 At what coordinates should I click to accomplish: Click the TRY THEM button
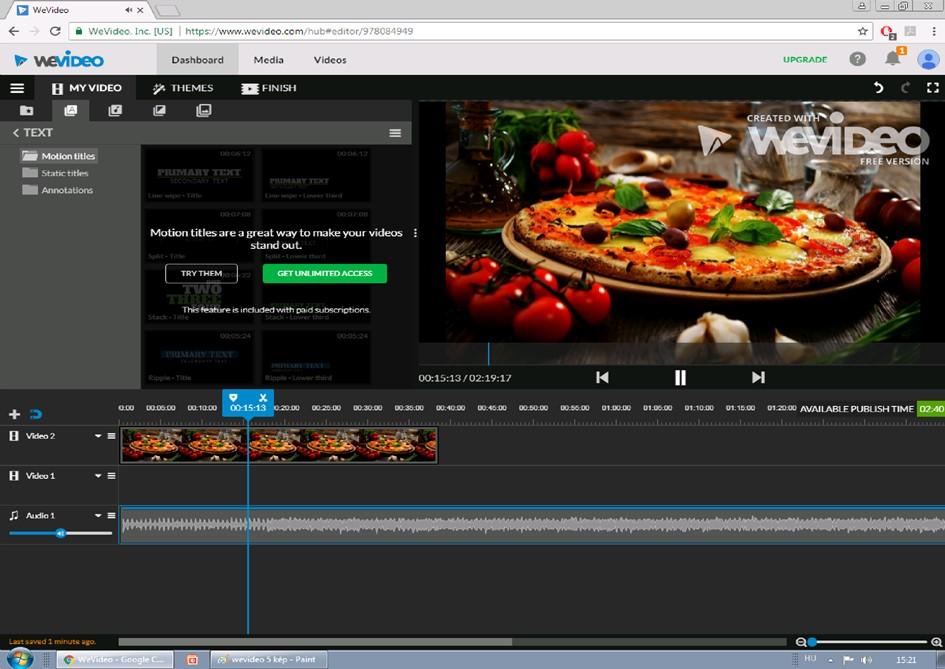click(x=201, y=274)
